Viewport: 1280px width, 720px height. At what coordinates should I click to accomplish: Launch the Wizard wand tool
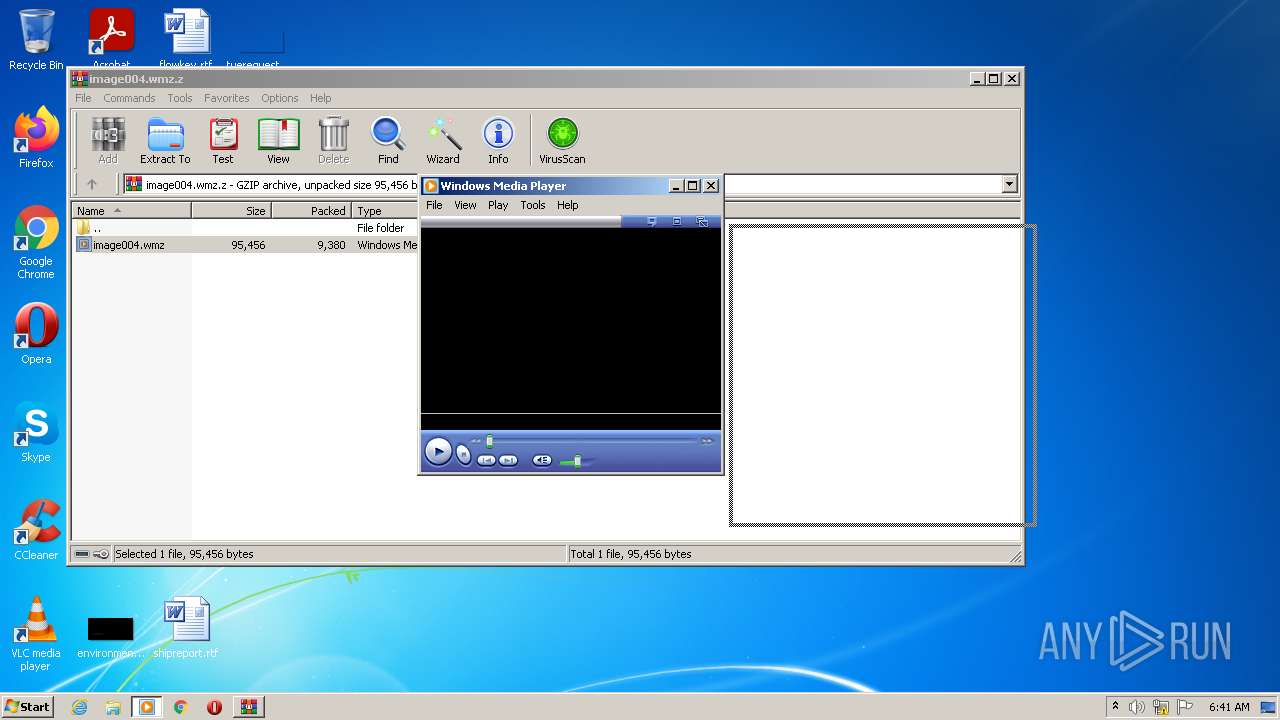443,140
